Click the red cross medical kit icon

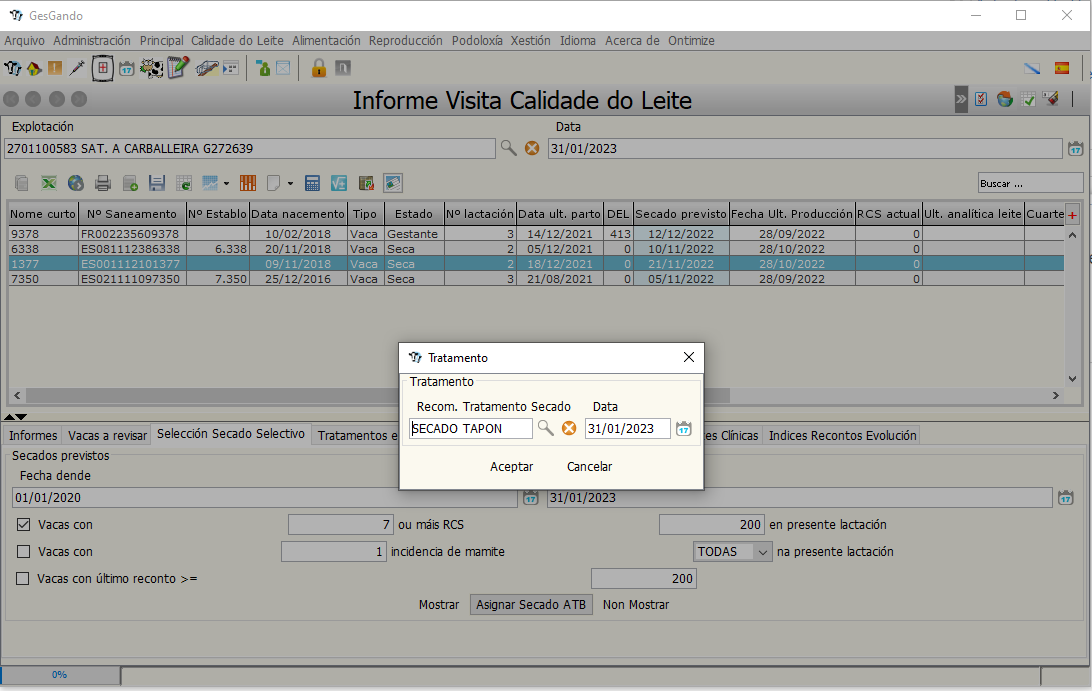tap(102, 68)
